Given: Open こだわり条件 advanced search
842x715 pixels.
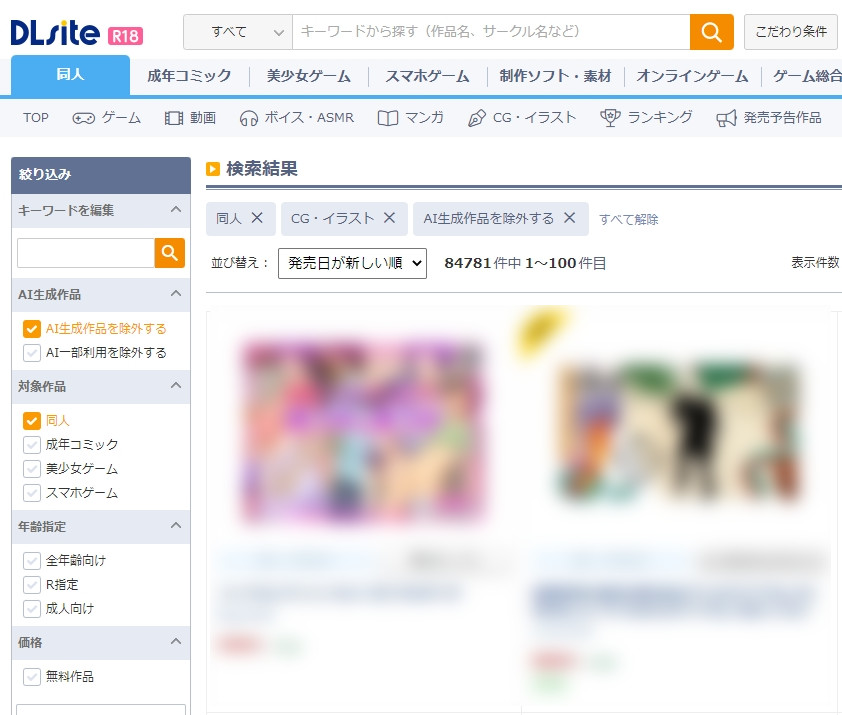Looking at the screenshot, I should tap(789, 33).
